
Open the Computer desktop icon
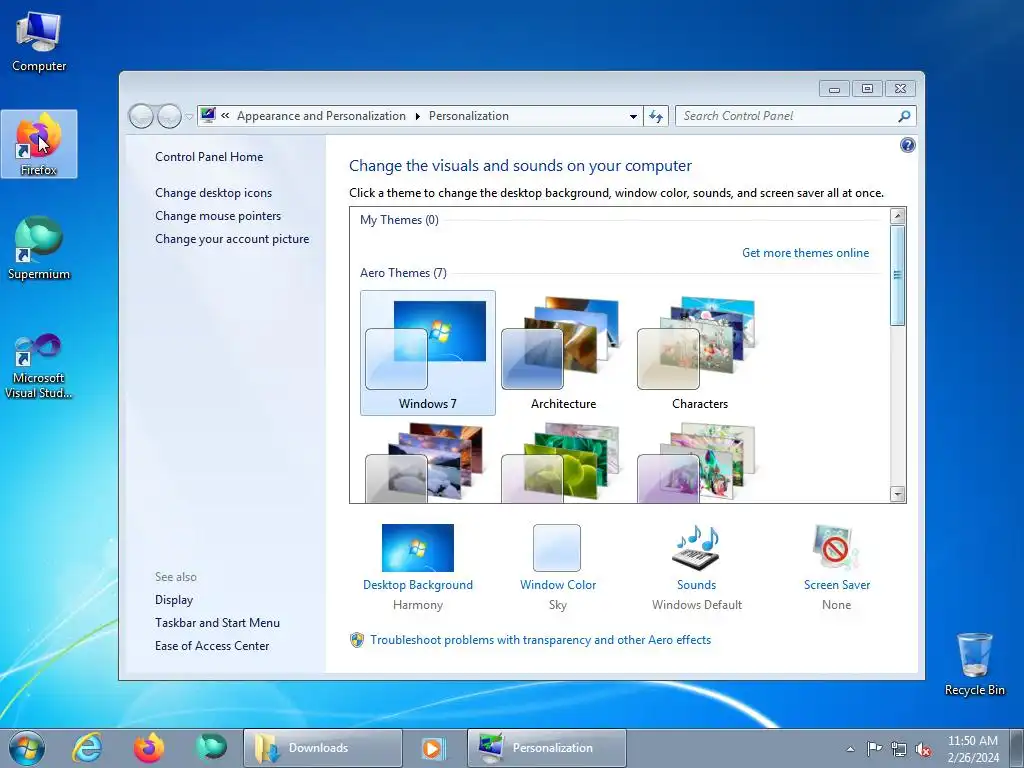tap(39, 42)
